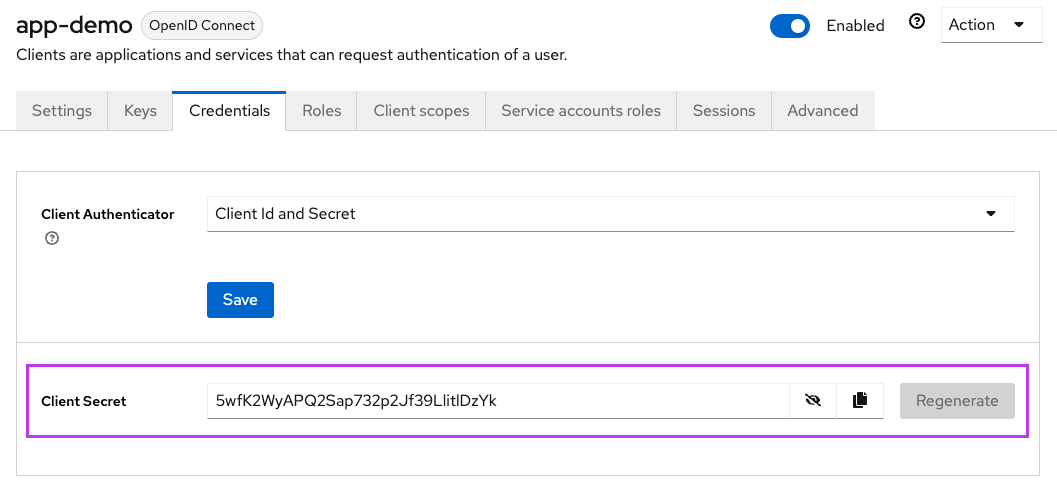Click inside the Client Secret field

pyautogui.click(x=497, y=401)
